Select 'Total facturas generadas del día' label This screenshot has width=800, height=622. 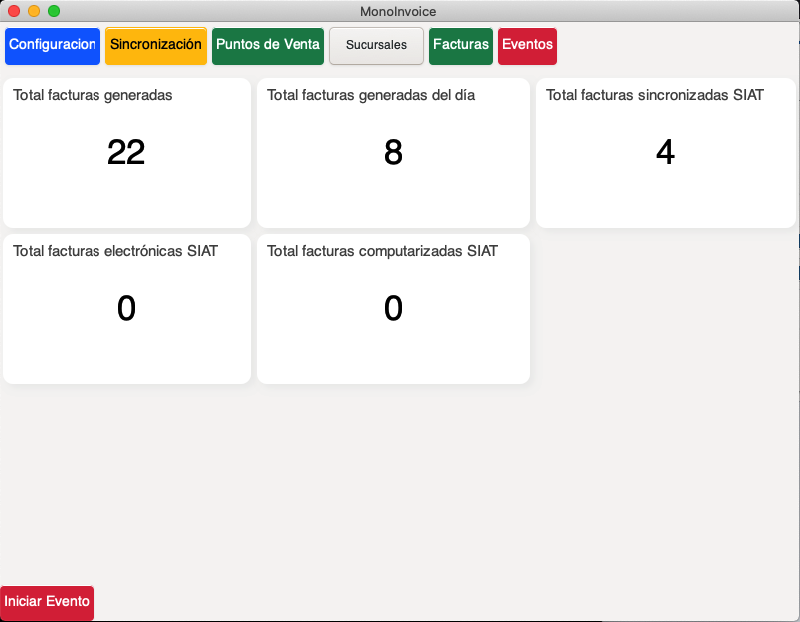tap(371, 96)
